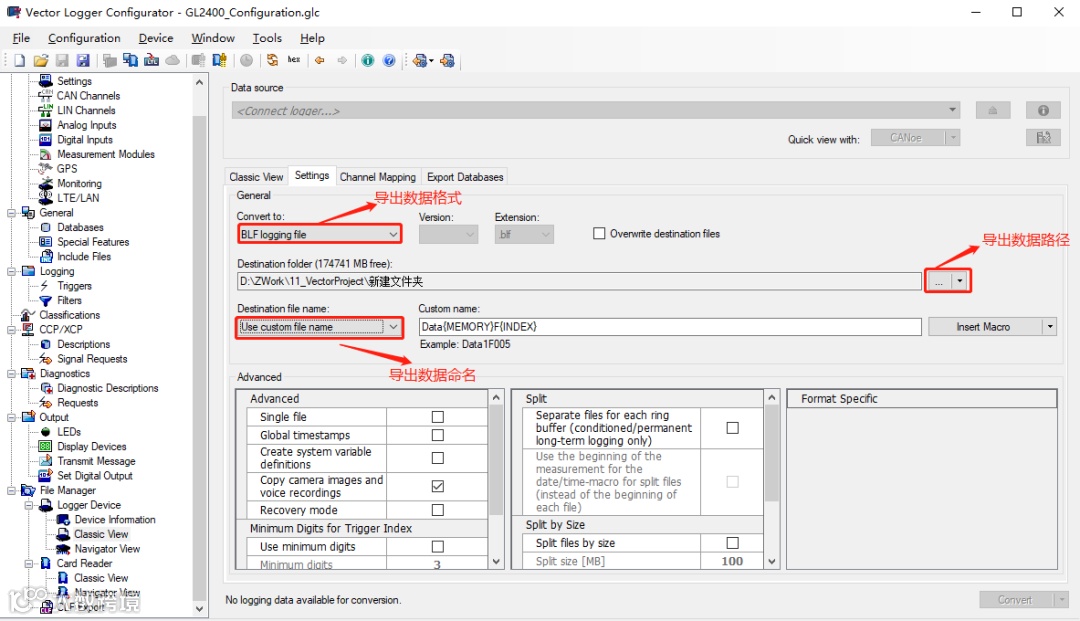Select CAN Channels in the tree
This screenshot has height=621, width=1080.
88,96
